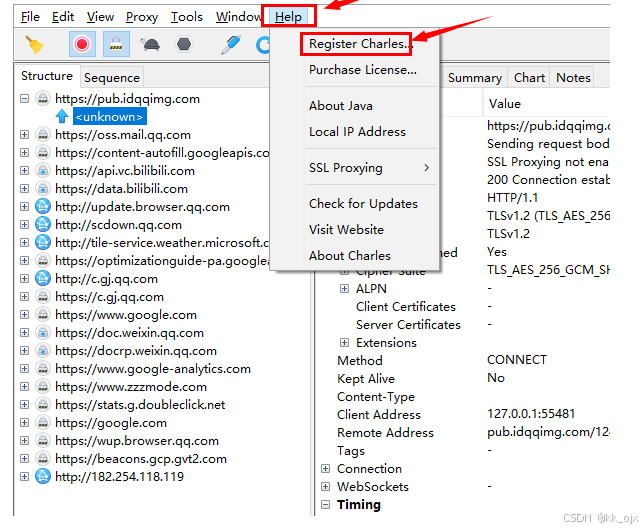Click the blue pen compose icon
The width and height of the screenshot is (644, 529).
[x=231, y=44]
